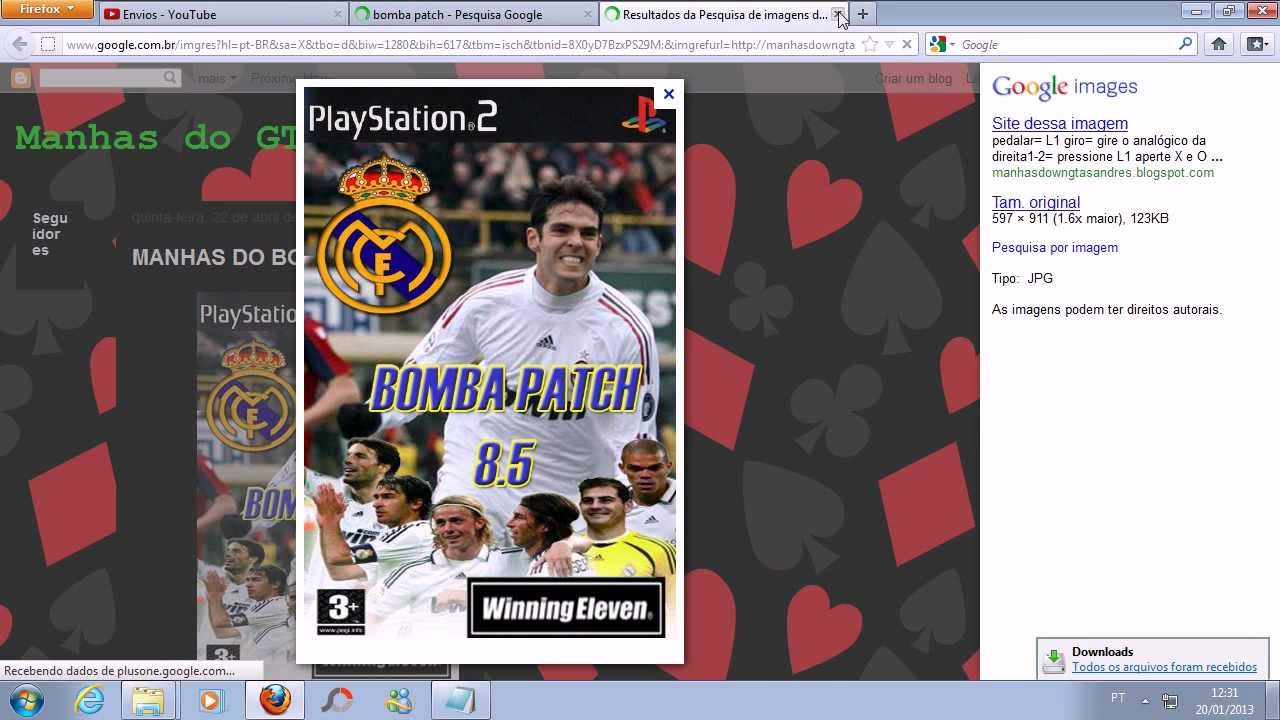Open the Firefox menu button
This screenshot has height=720, width=1280.
[47, 9]
